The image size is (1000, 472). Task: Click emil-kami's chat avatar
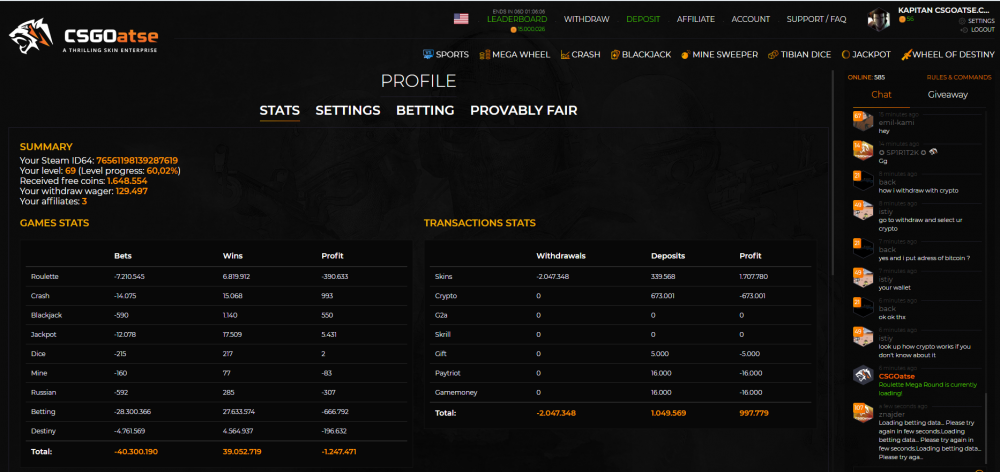coord(862,121)
